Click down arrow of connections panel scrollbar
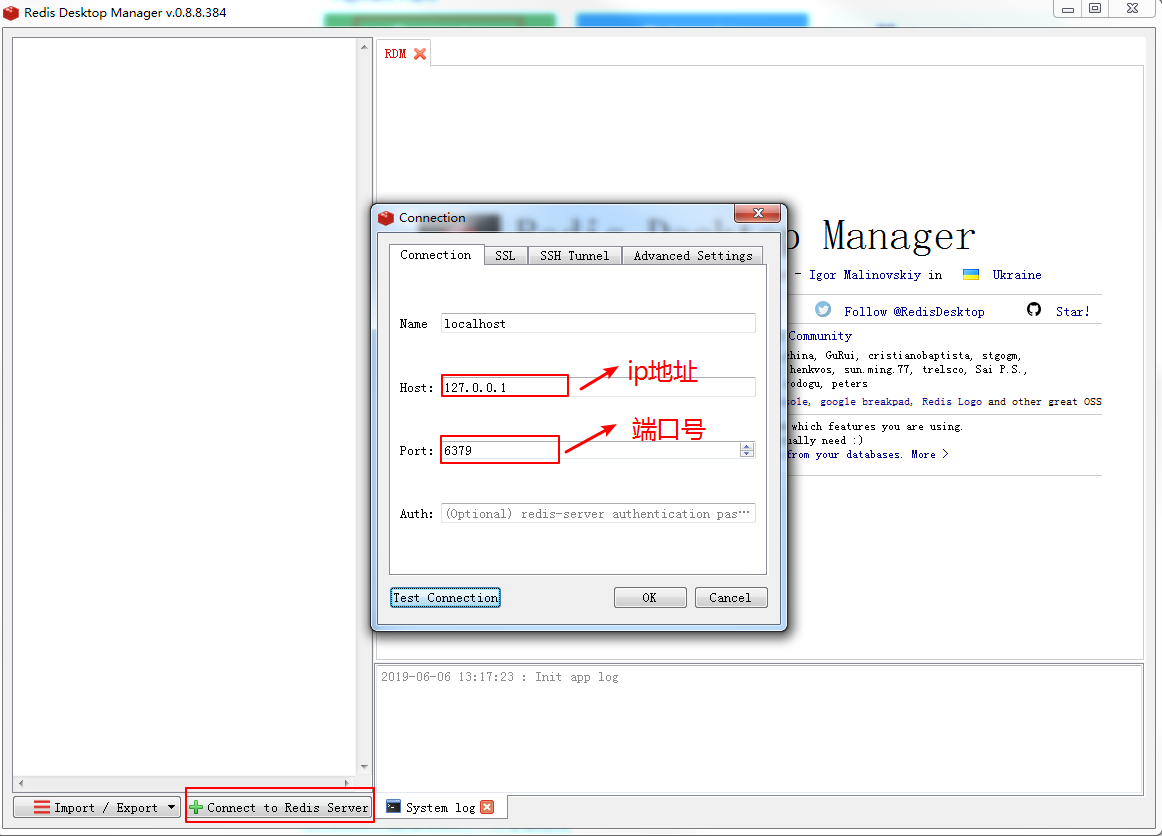 (364, 767)
